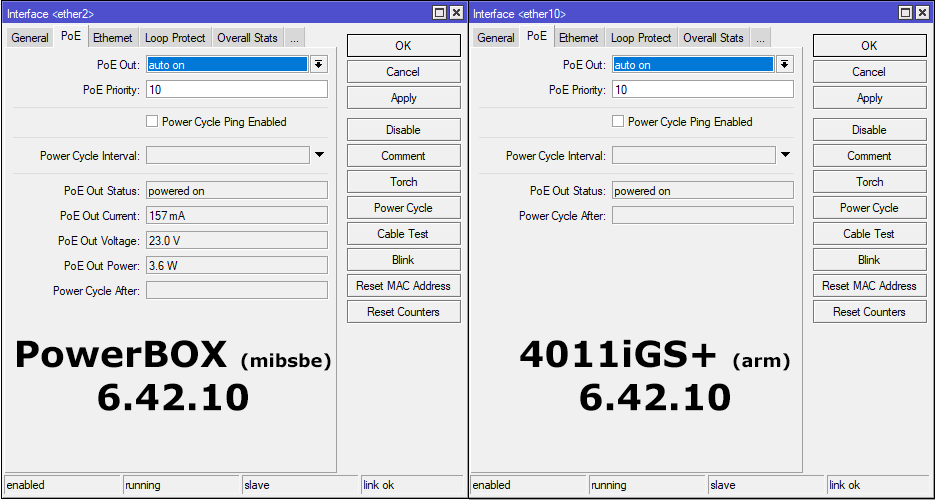Expand Power Cycle Interval arrow in ether2 window
The width and height of the screenshot is (935, 500).
pyautogui.click(x=319, y=156)
